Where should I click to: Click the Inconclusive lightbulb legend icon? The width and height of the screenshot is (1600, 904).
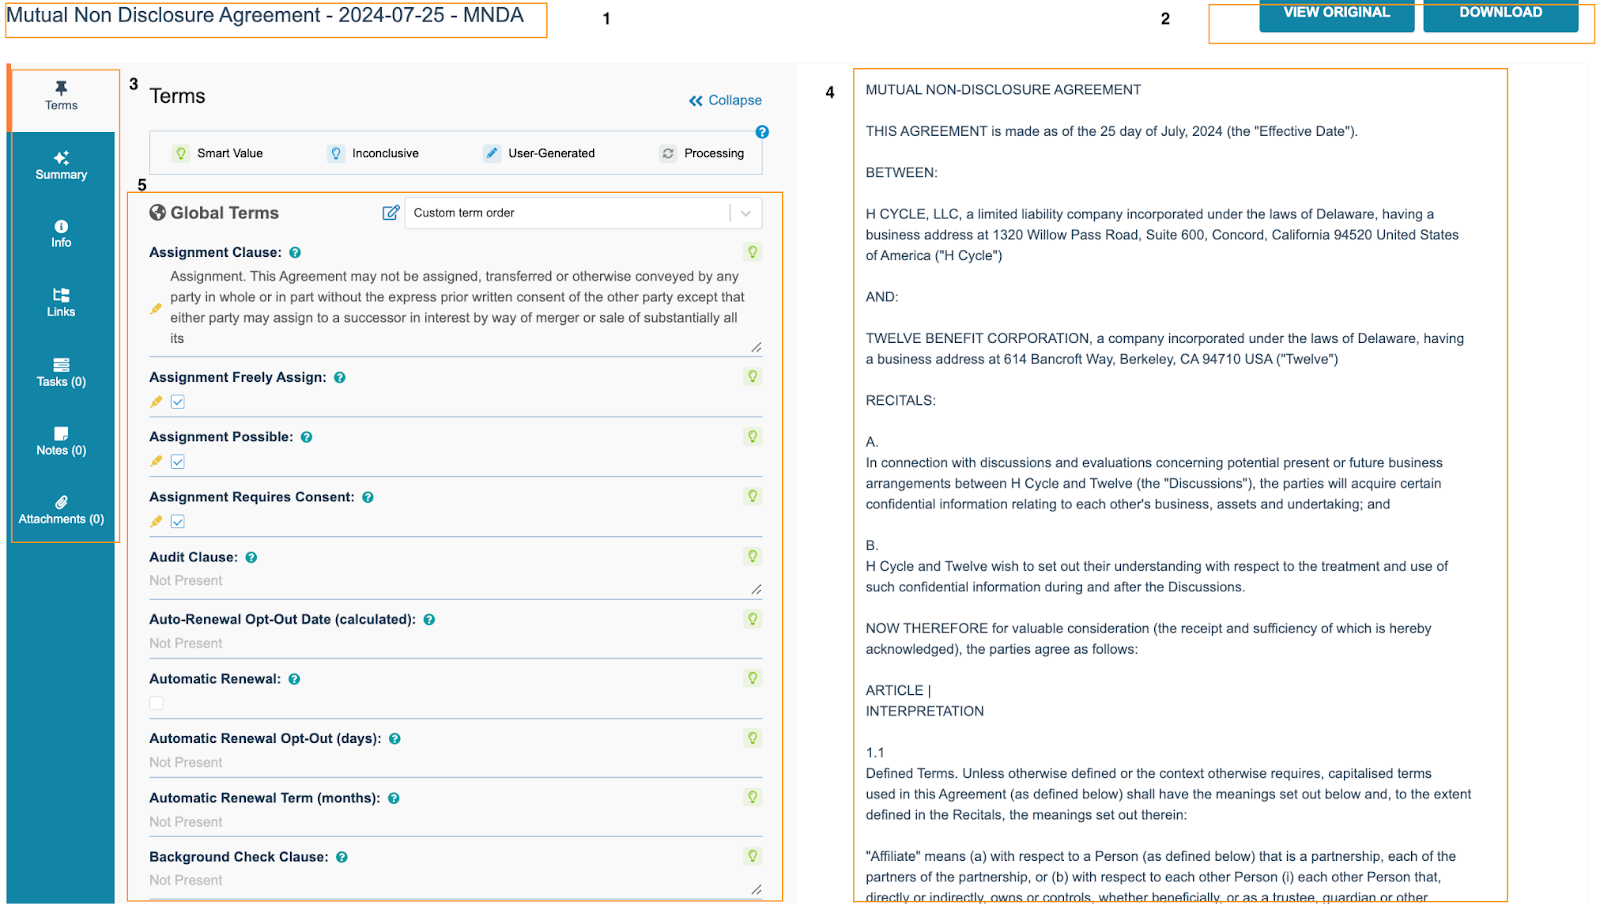click(336, 153)
